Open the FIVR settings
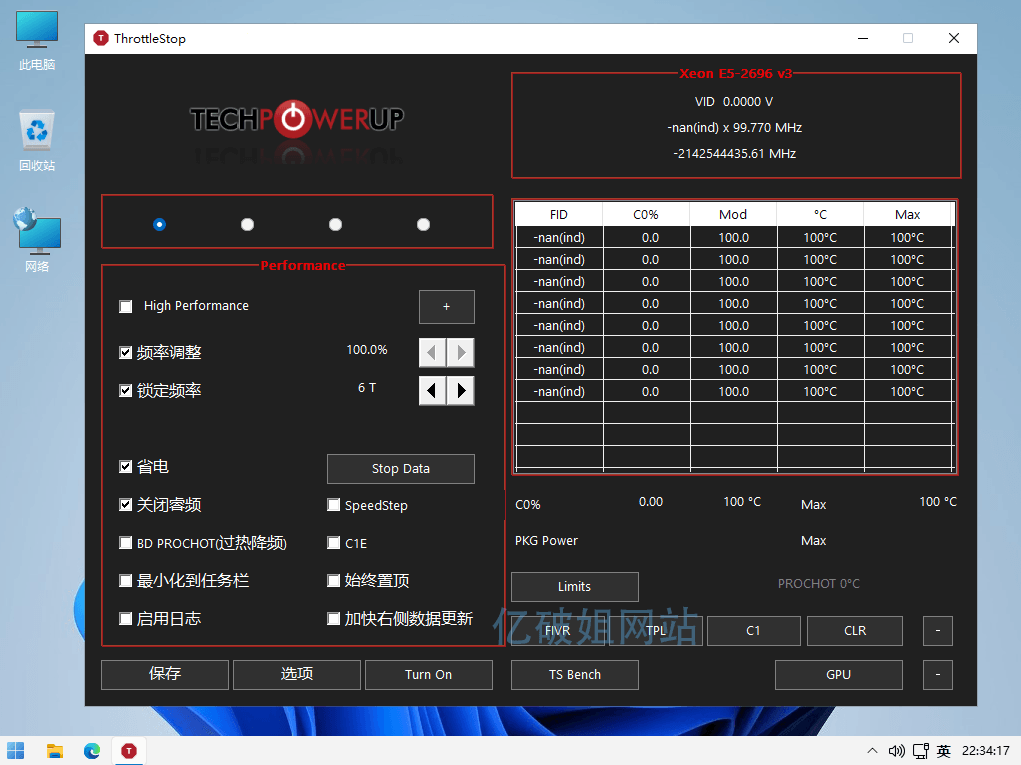Screen dimensions: 1021x765 point(556,630)
